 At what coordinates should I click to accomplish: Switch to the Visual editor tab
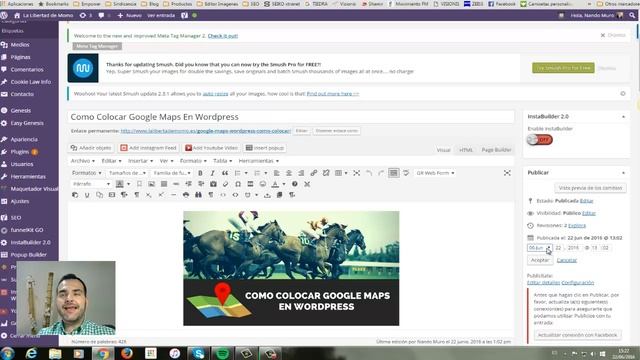tap(443, 150)
